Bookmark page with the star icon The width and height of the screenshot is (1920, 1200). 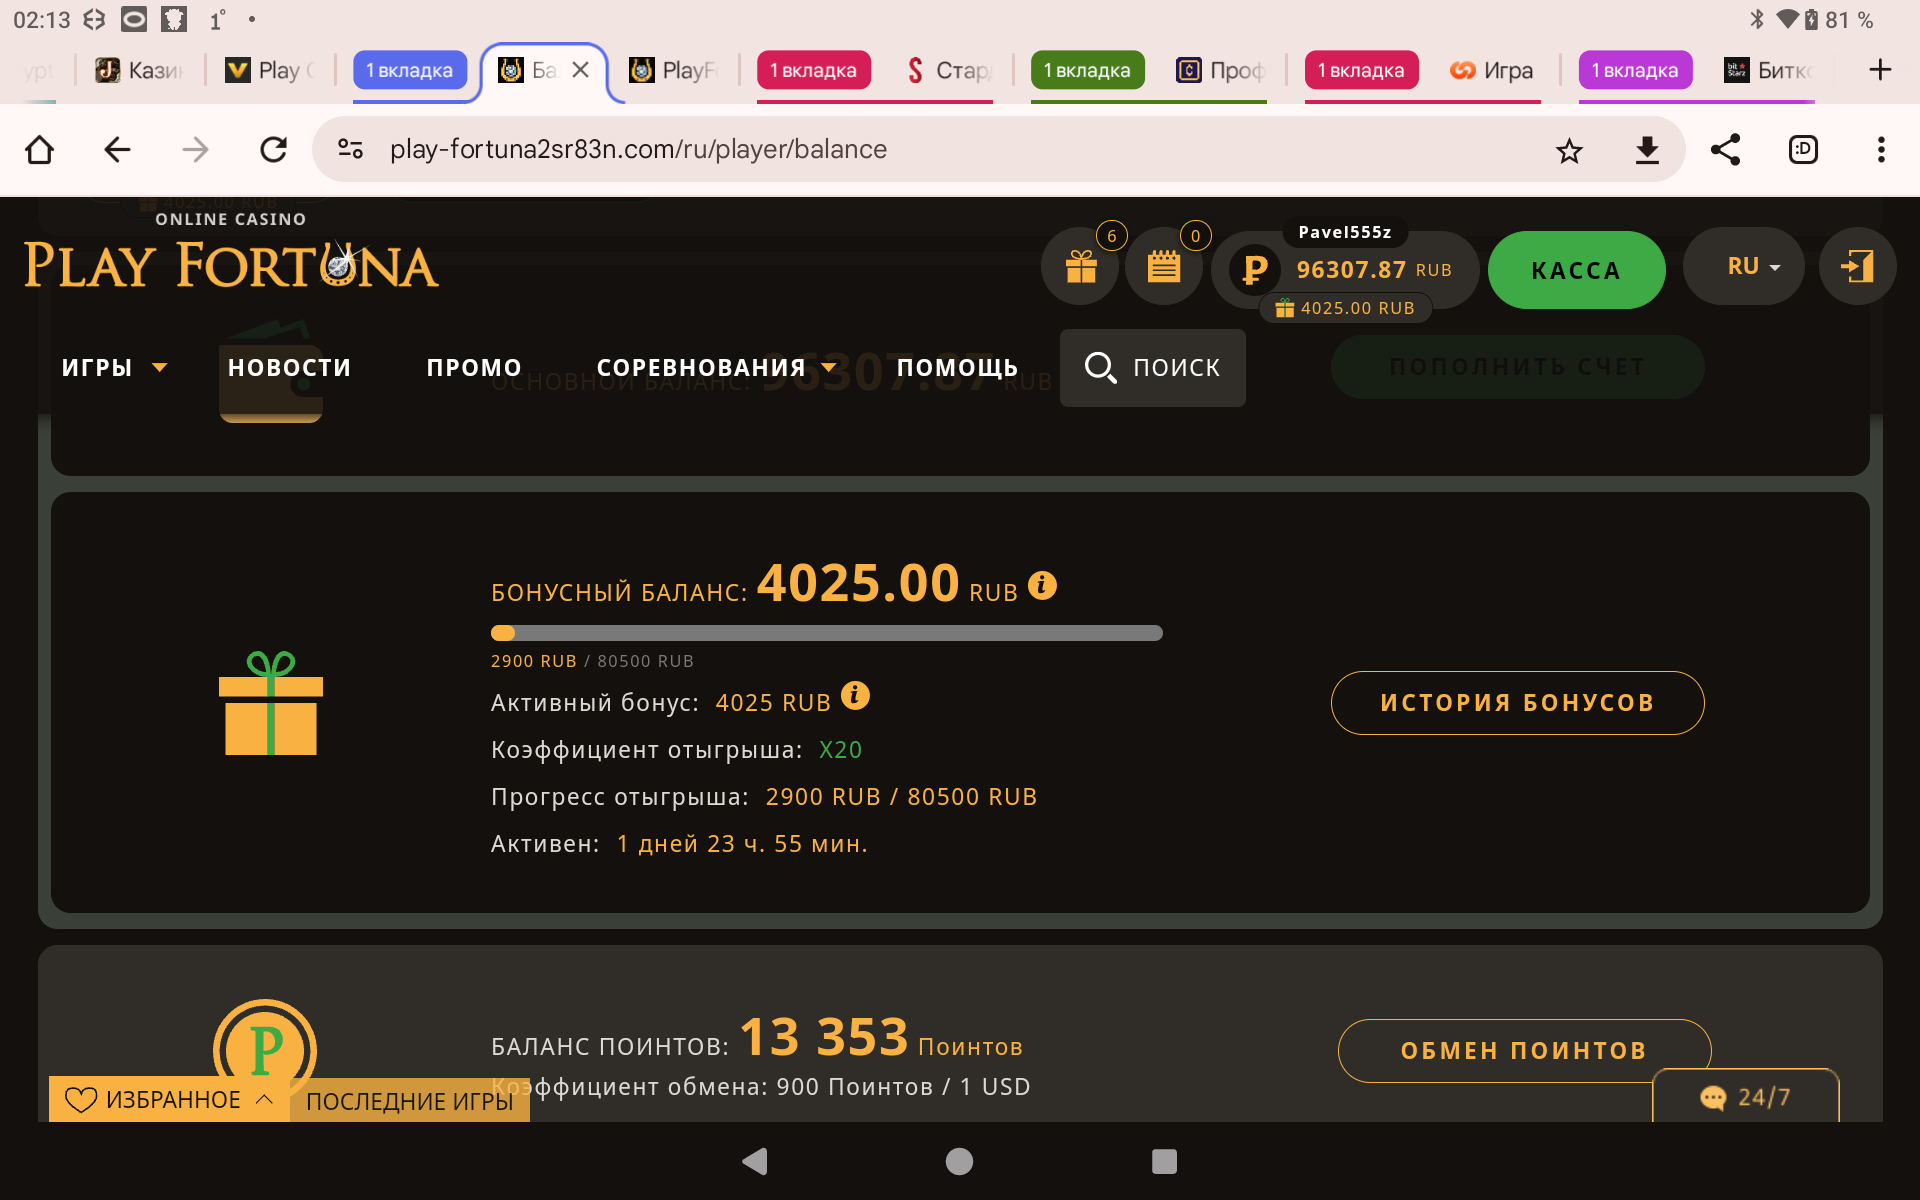click(x=1569, y=150)
